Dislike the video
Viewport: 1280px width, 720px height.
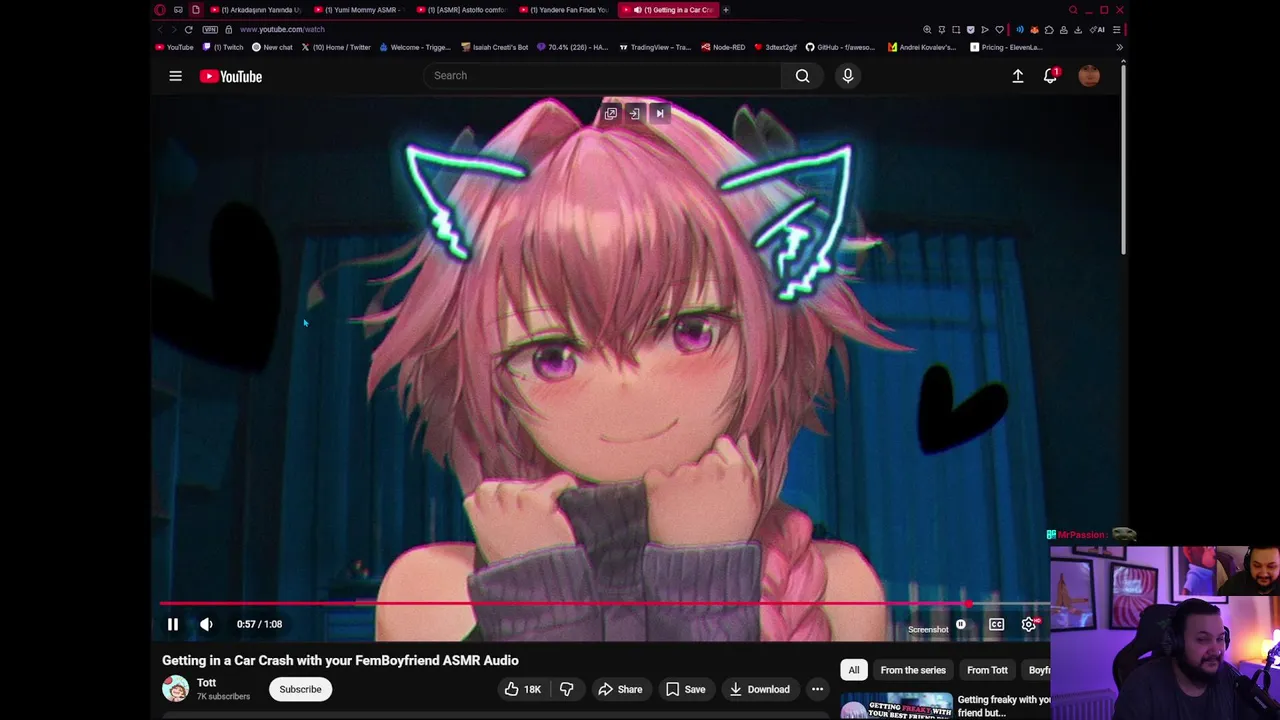567,689
